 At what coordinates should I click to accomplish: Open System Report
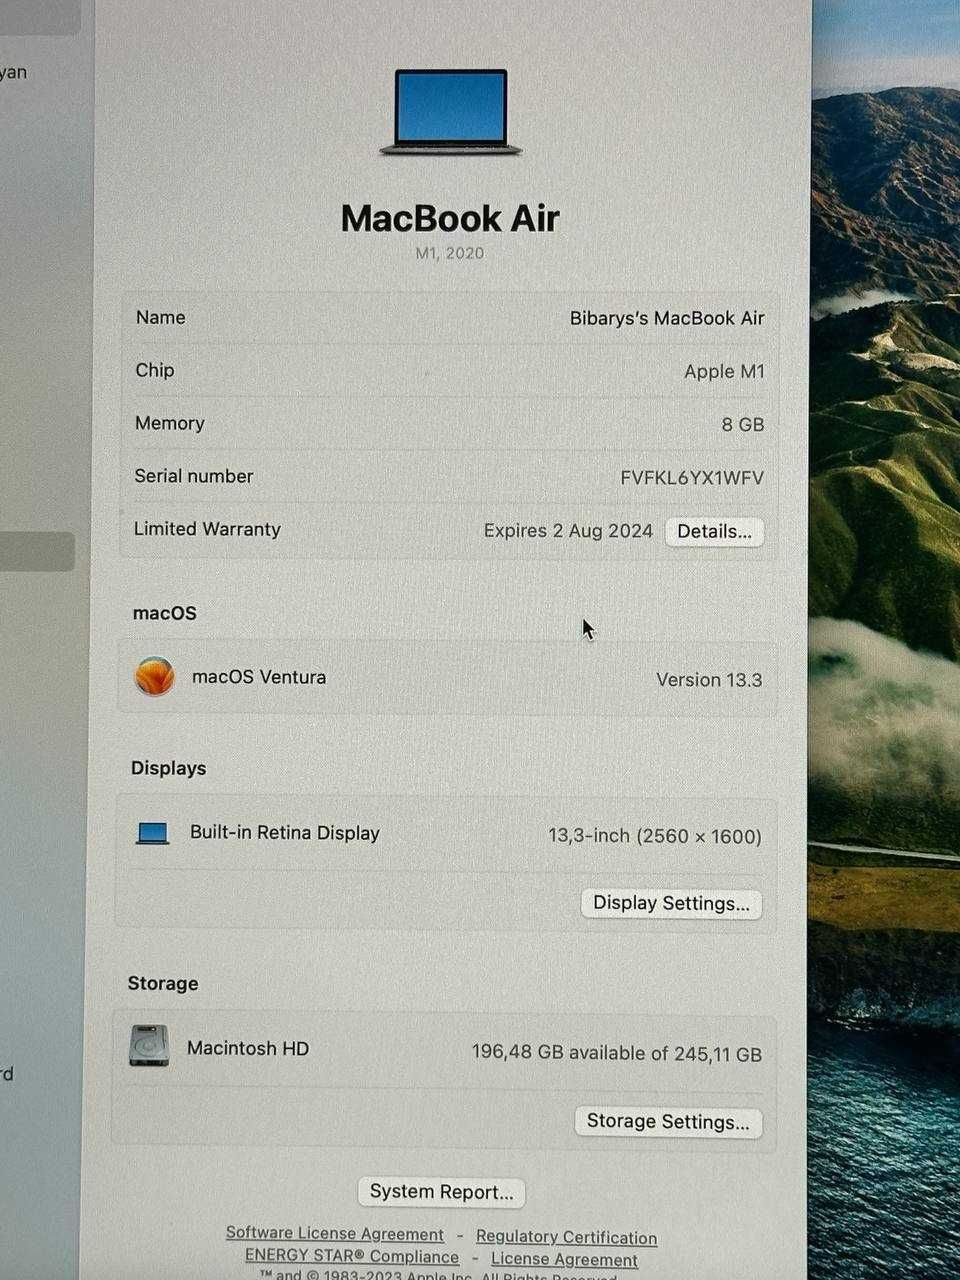(441, 1191)
